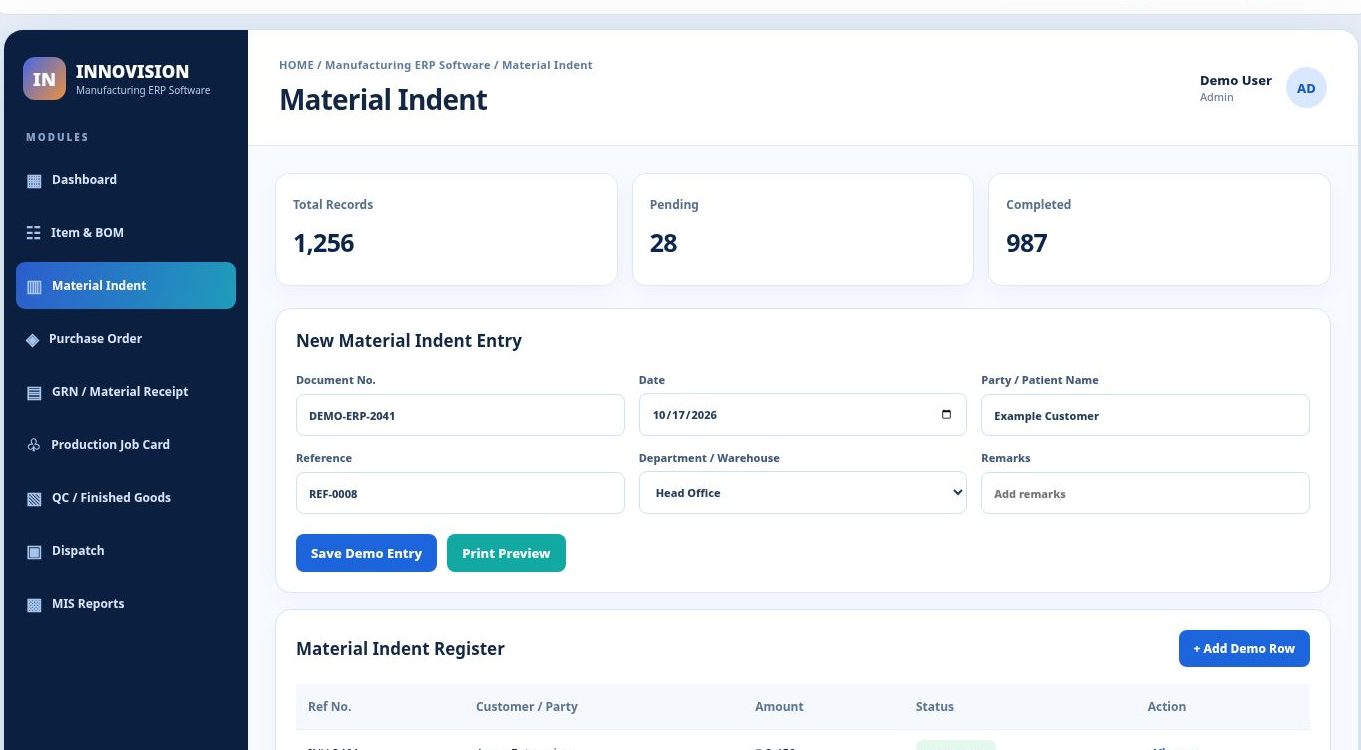Open MIS Reports module label
This screenshot has width=1361, height=750.
tap(88, 604)
